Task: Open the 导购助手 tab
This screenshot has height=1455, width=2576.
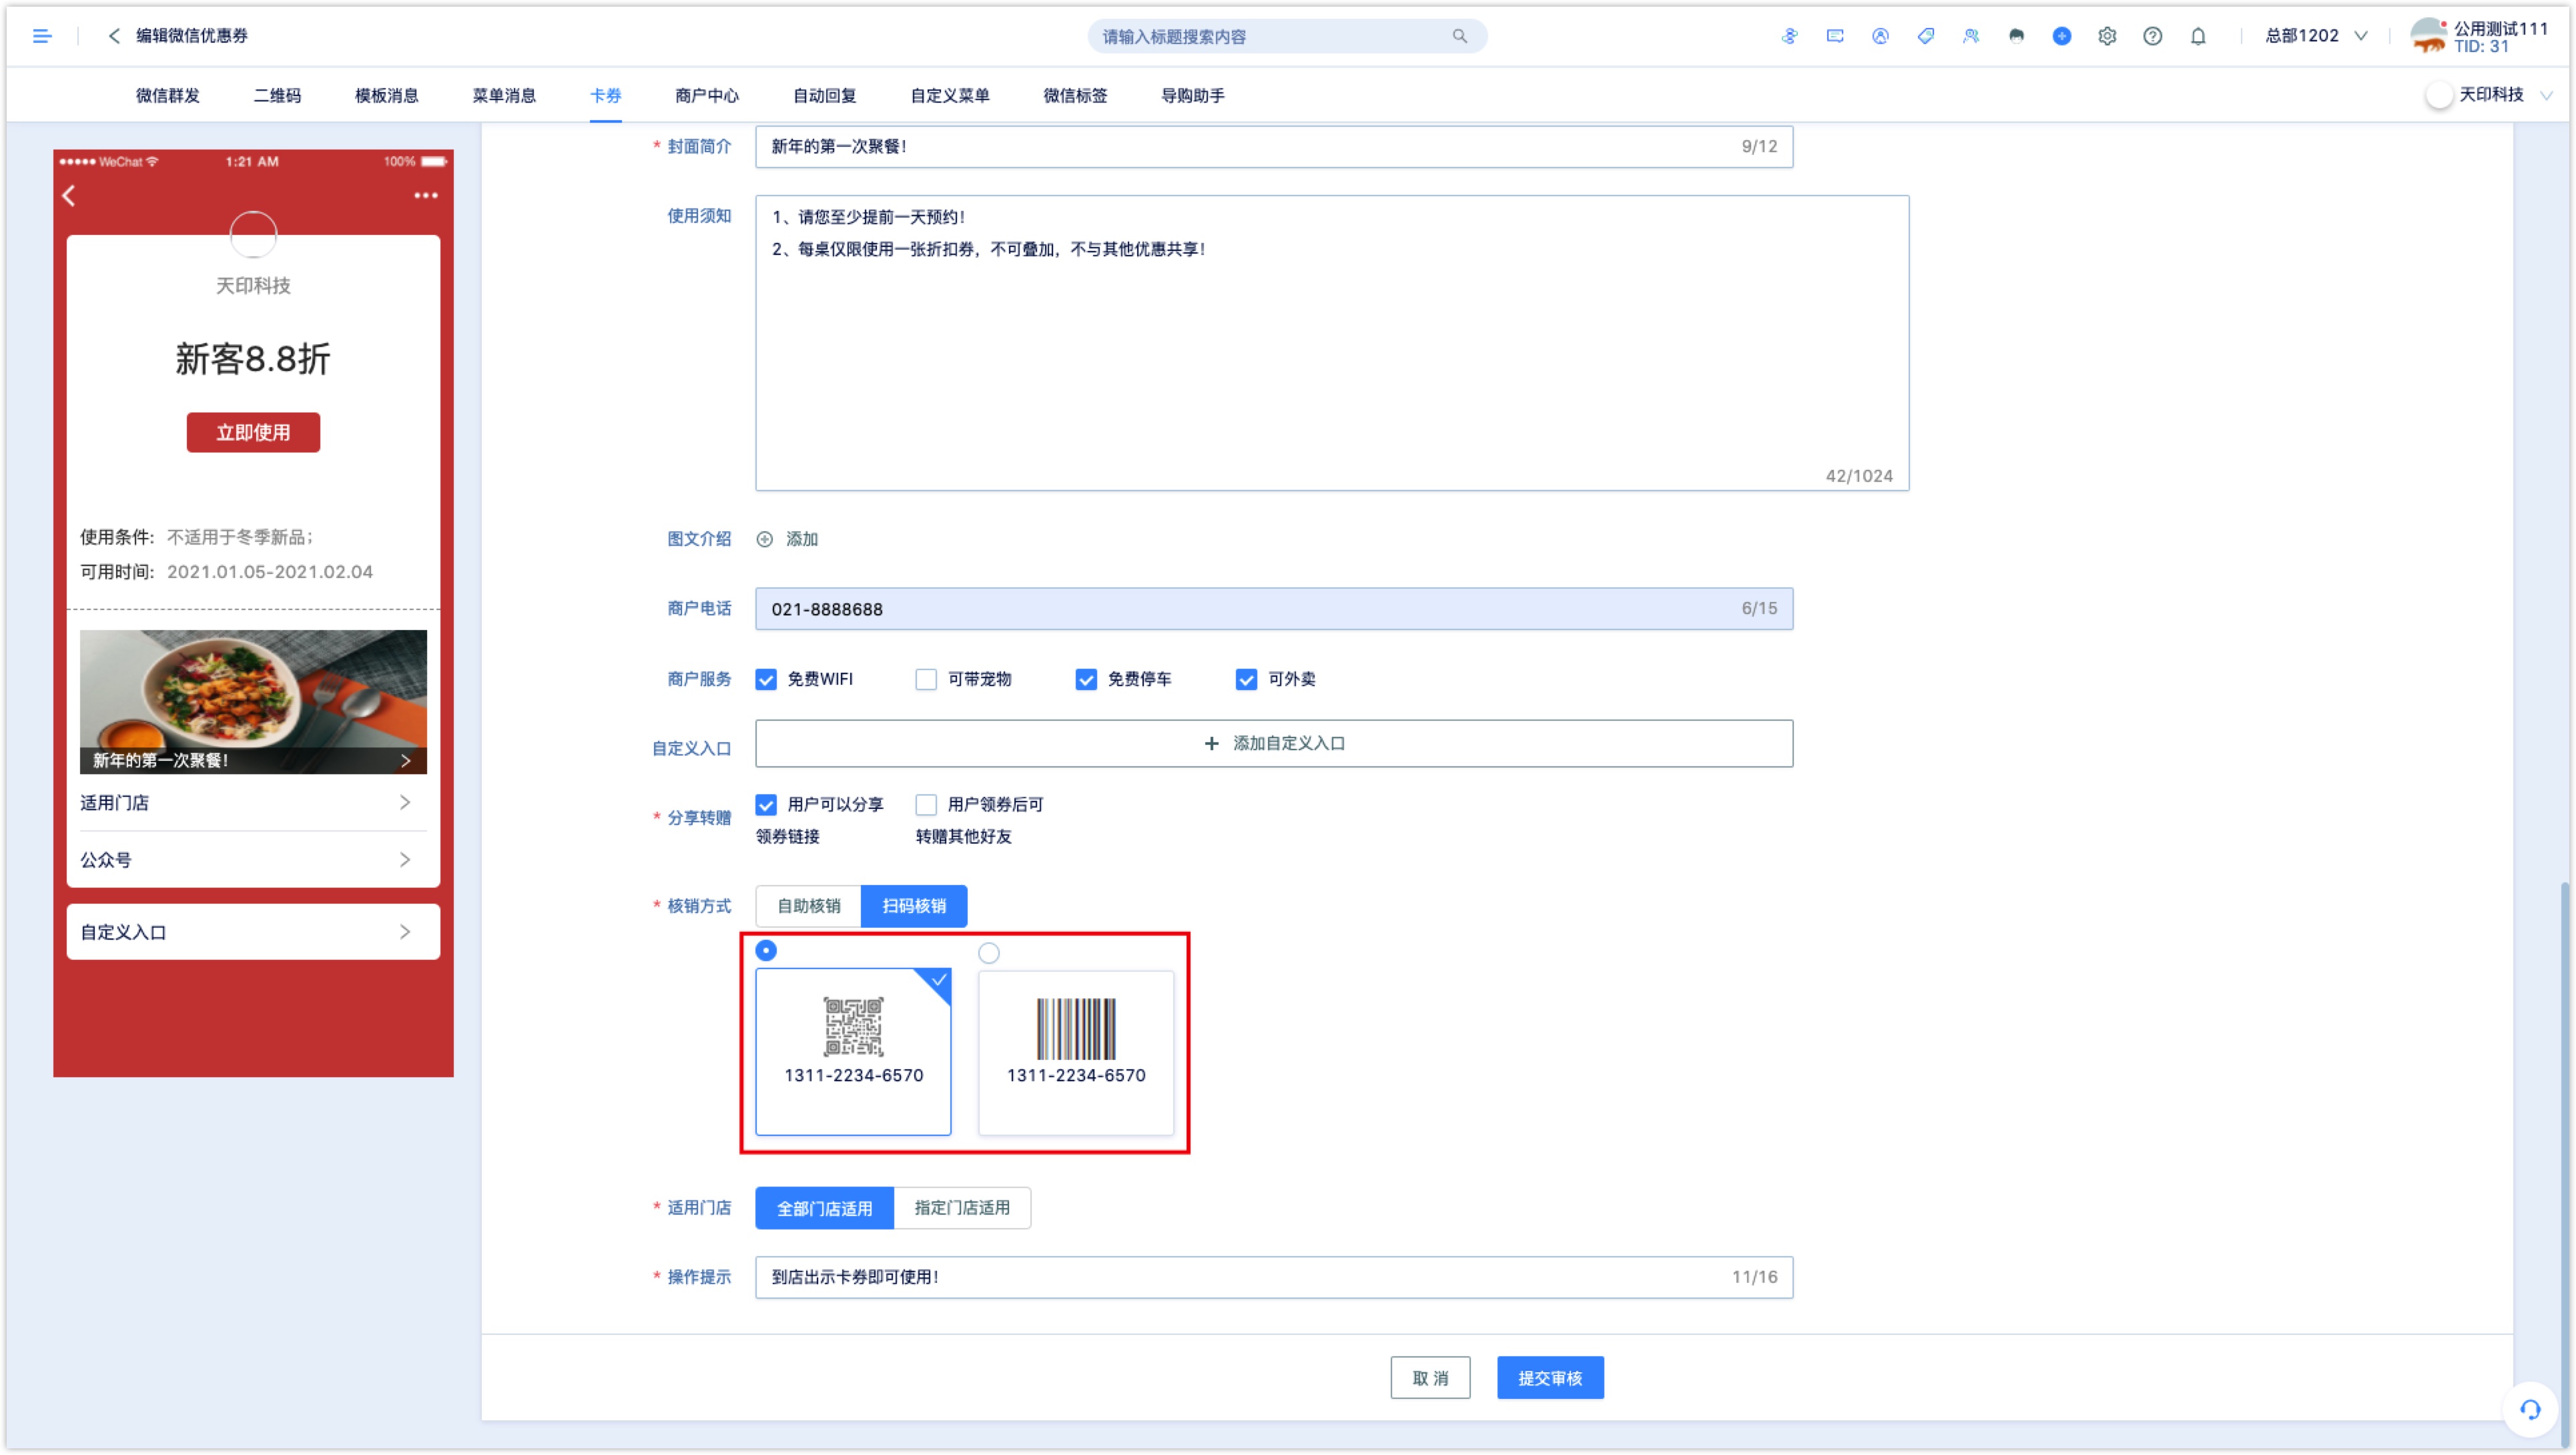Action: (1193, 95)
